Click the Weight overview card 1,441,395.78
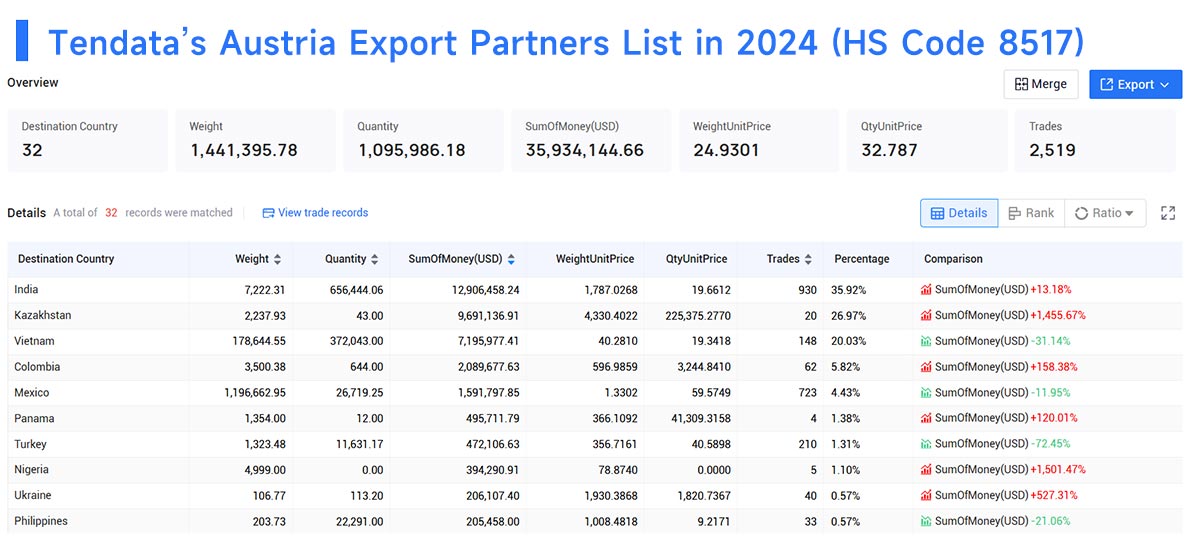 (255, 140)
